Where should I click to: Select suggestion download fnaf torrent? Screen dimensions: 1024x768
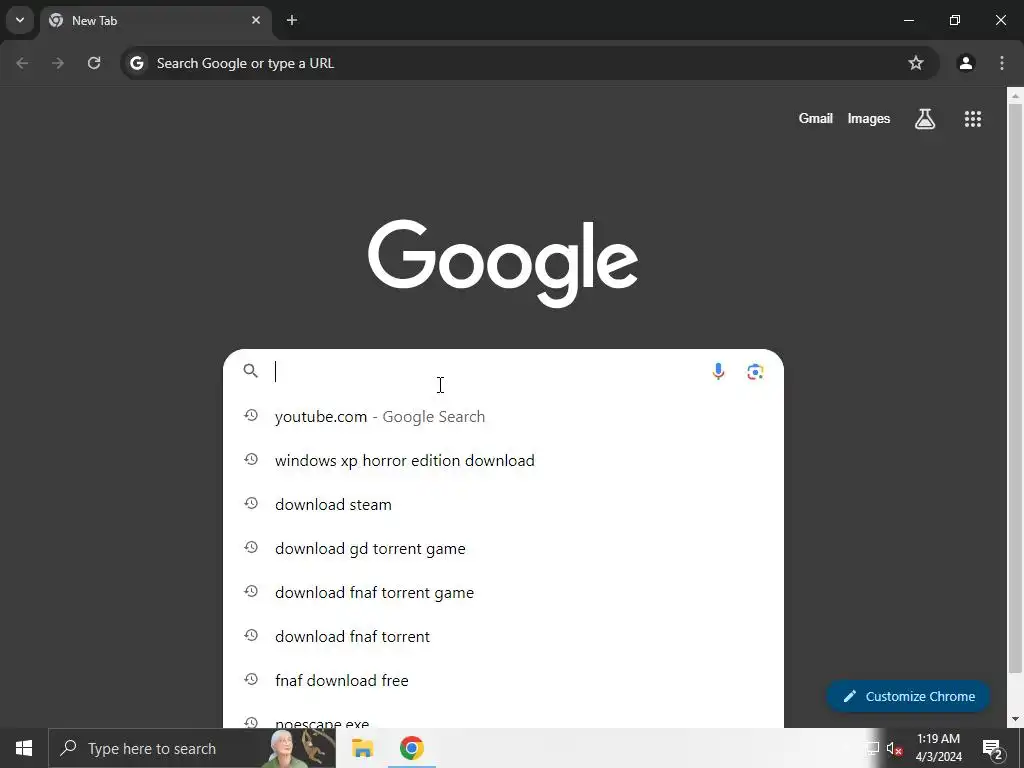(504, 636)
